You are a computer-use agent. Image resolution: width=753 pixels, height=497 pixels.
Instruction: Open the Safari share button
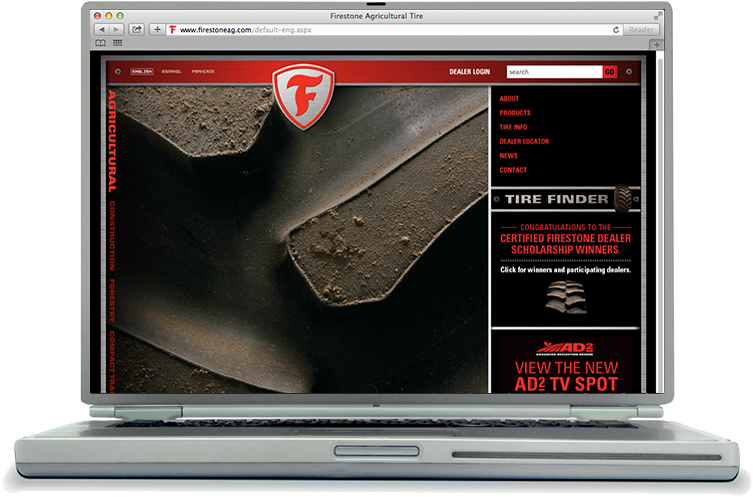coord(137,30)
